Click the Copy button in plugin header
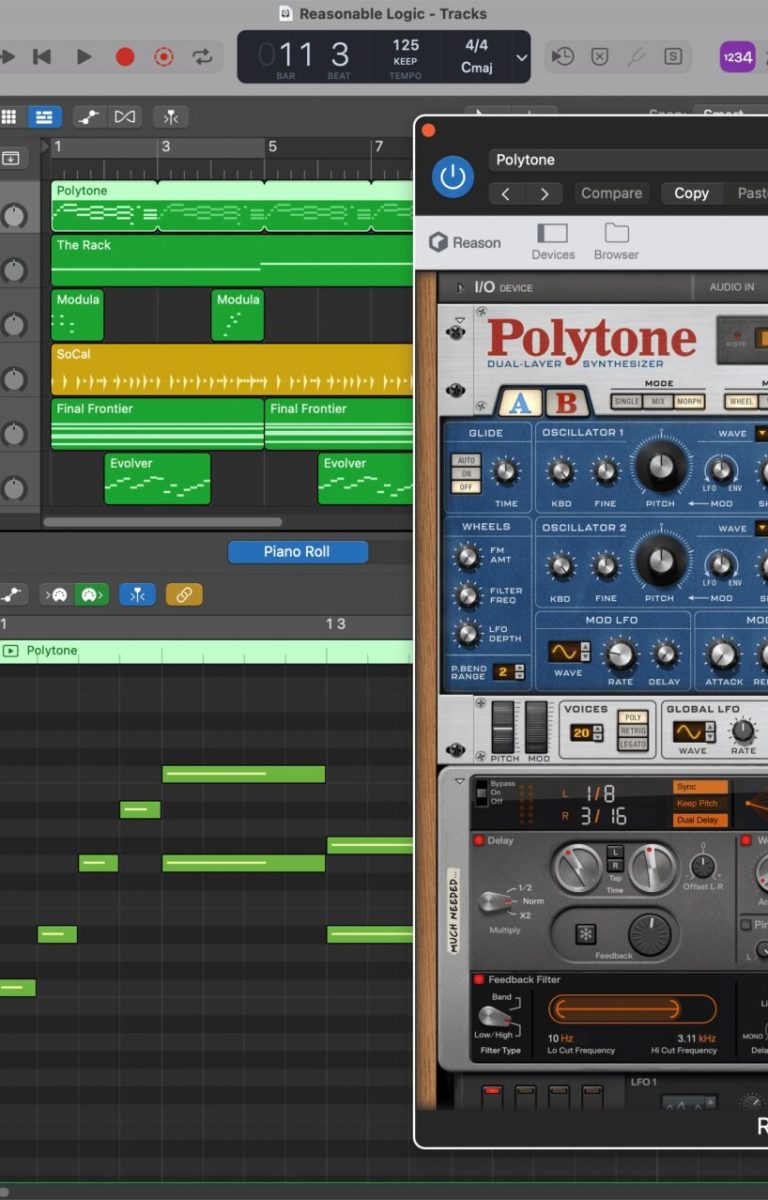This screenshot has width=768, height=1200. pos(691,193)
